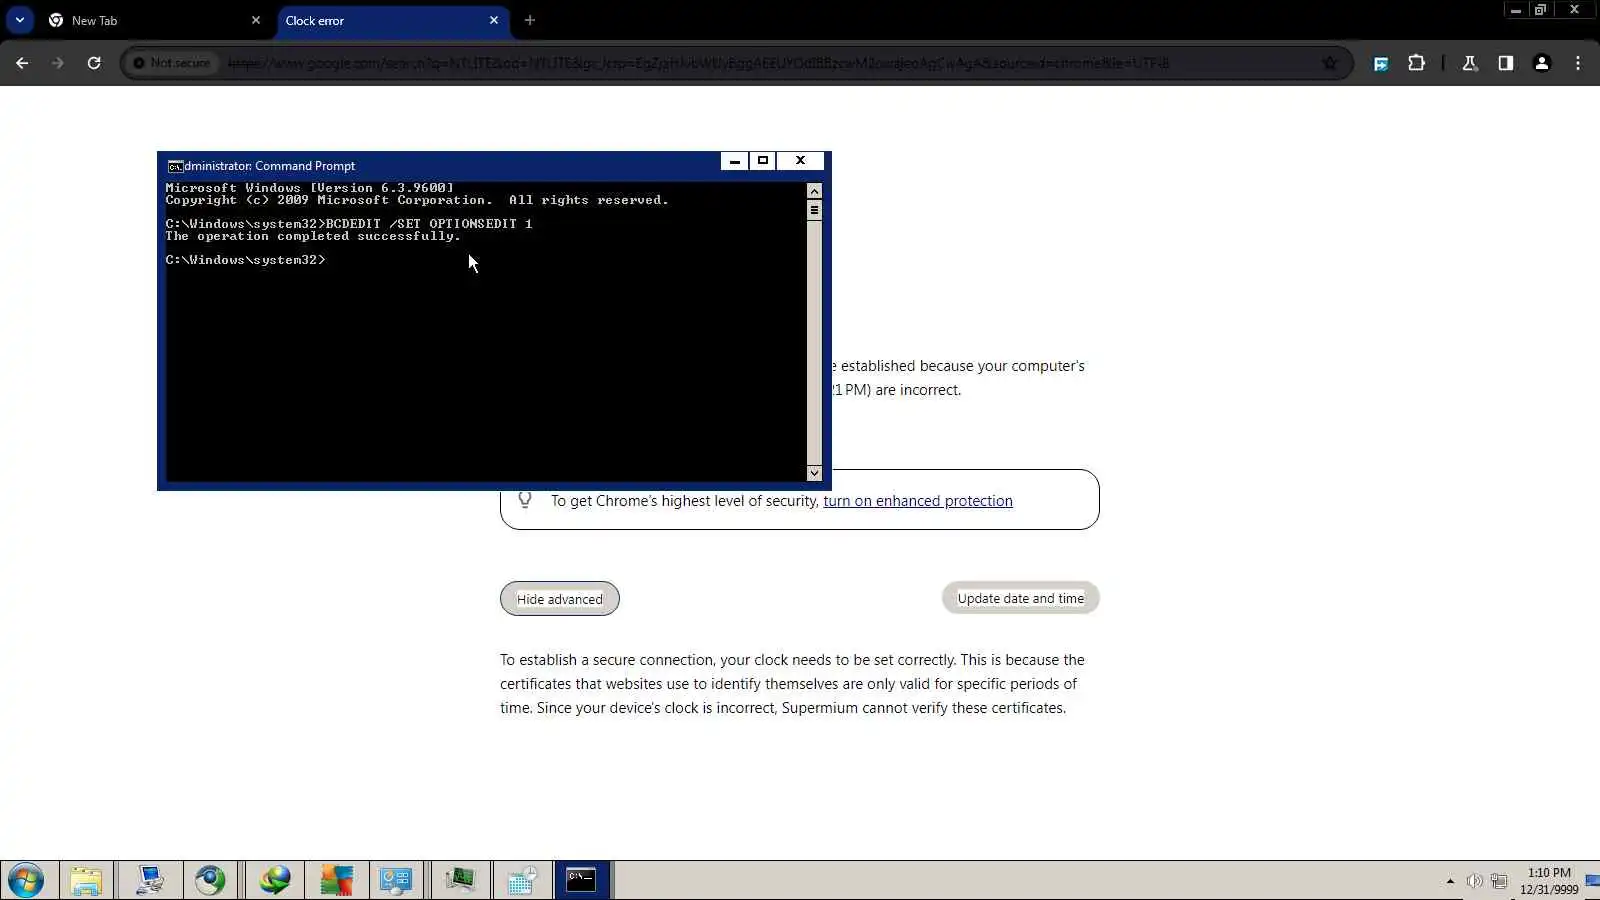1600x900 pixels.
Task: Go back using the browser back arrow
Action: (x=22, y=63)
